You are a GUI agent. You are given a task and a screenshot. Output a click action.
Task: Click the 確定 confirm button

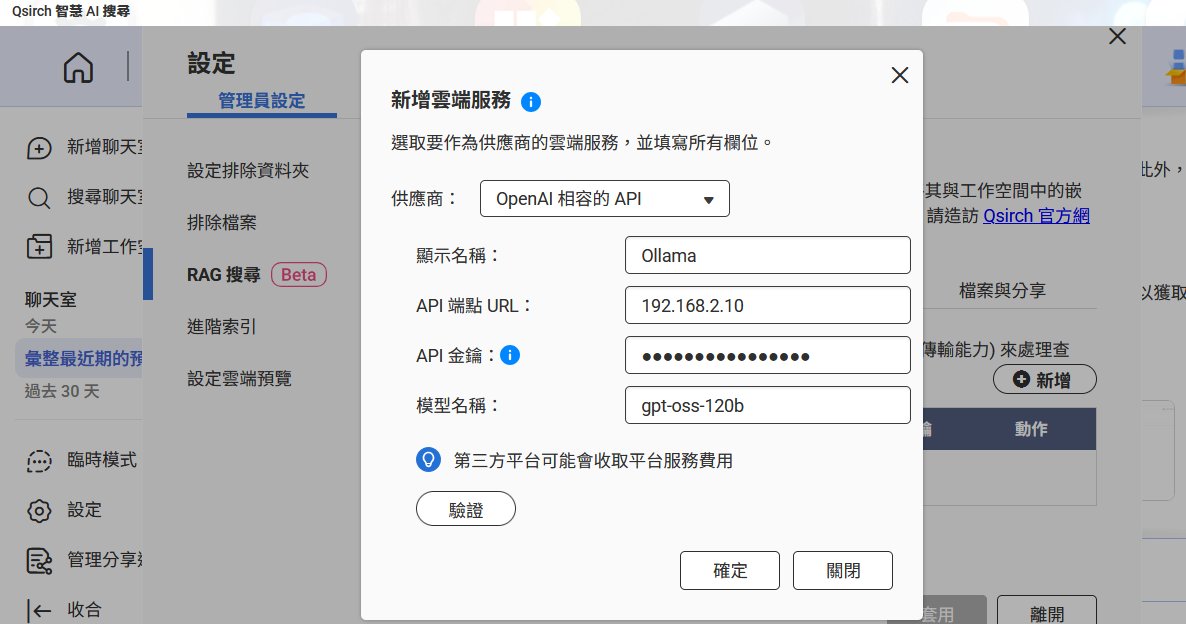point(730,570)
